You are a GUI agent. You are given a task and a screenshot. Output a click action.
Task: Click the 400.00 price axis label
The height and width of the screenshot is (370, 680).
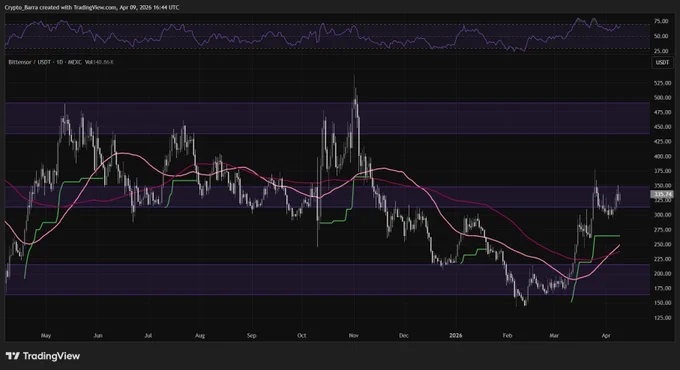coord(662,157)
